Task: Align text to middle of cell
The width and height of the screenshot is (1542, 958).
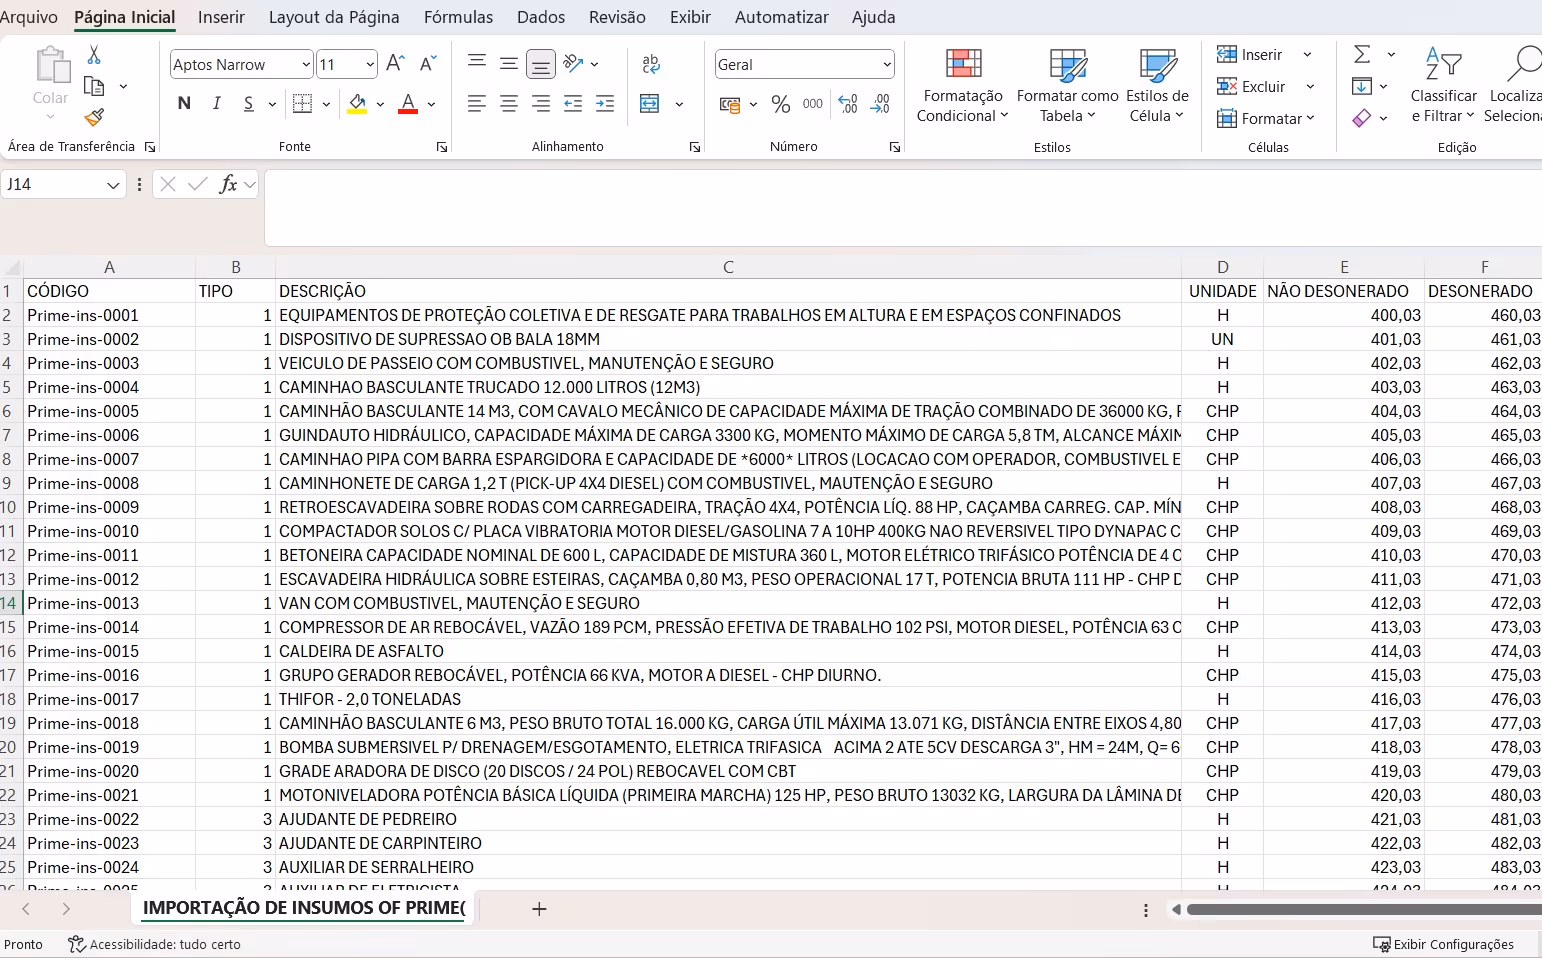Action: [x=509, y=63]
